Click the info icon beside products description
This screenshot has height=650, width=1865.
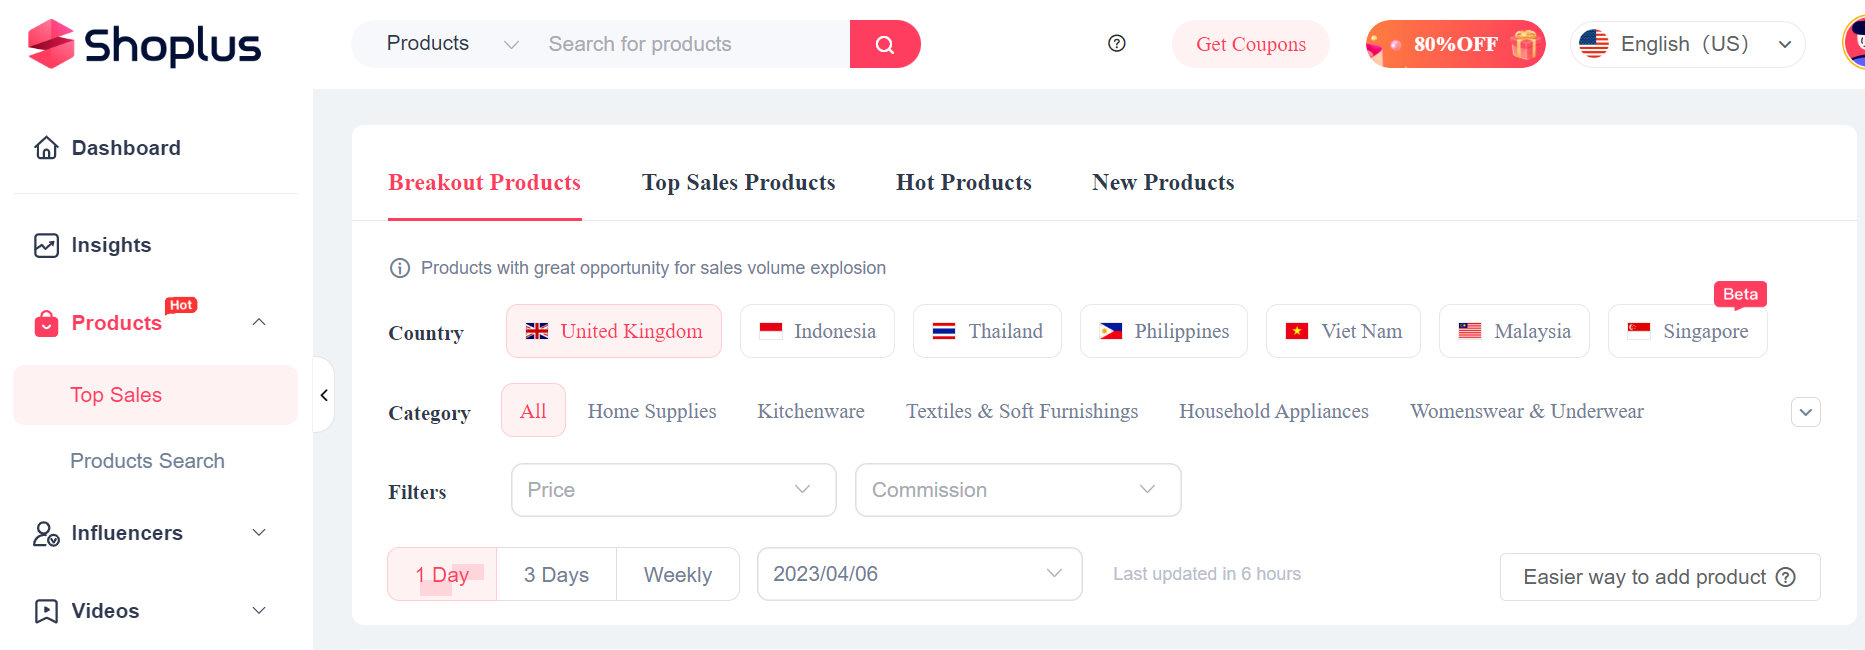point(400,268)
